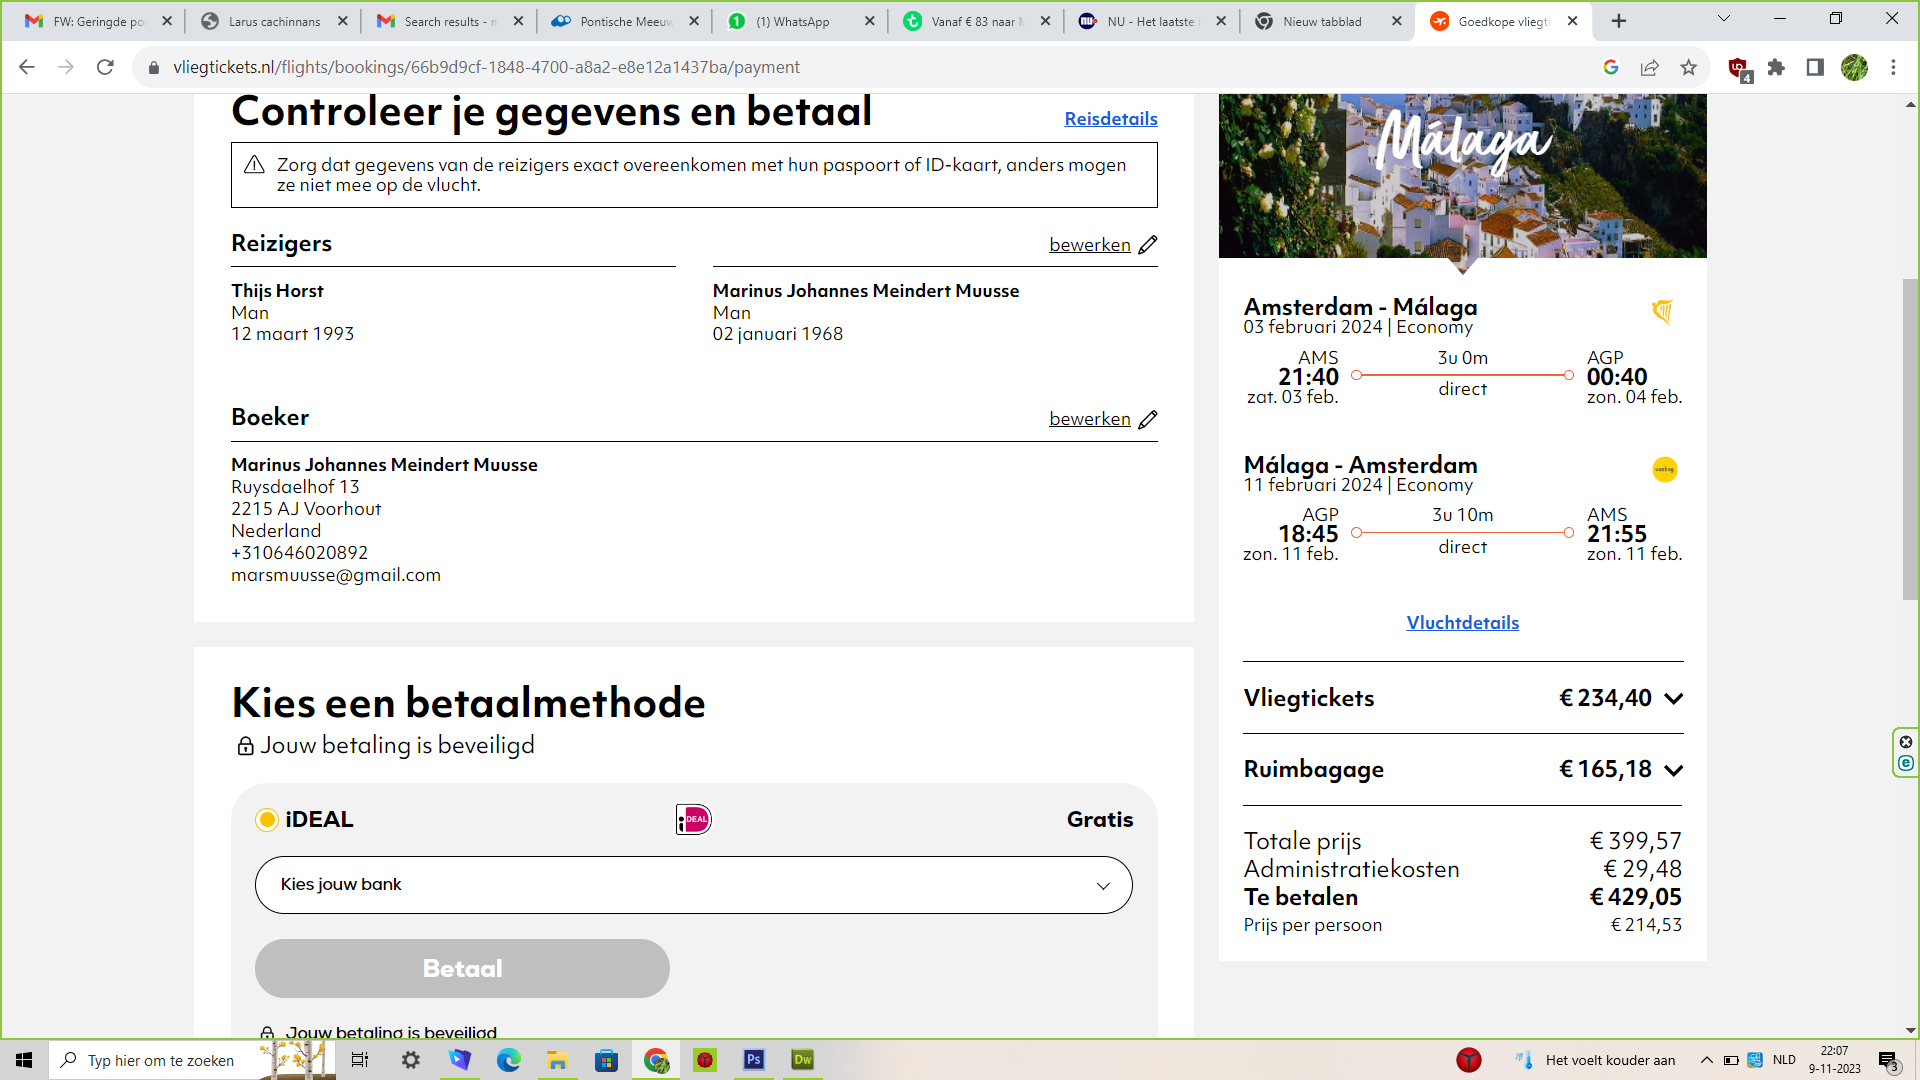This screenshot has height=1080, width=1920.
Task: Click the Windows taskbar search field
Action: [160, 1060]
